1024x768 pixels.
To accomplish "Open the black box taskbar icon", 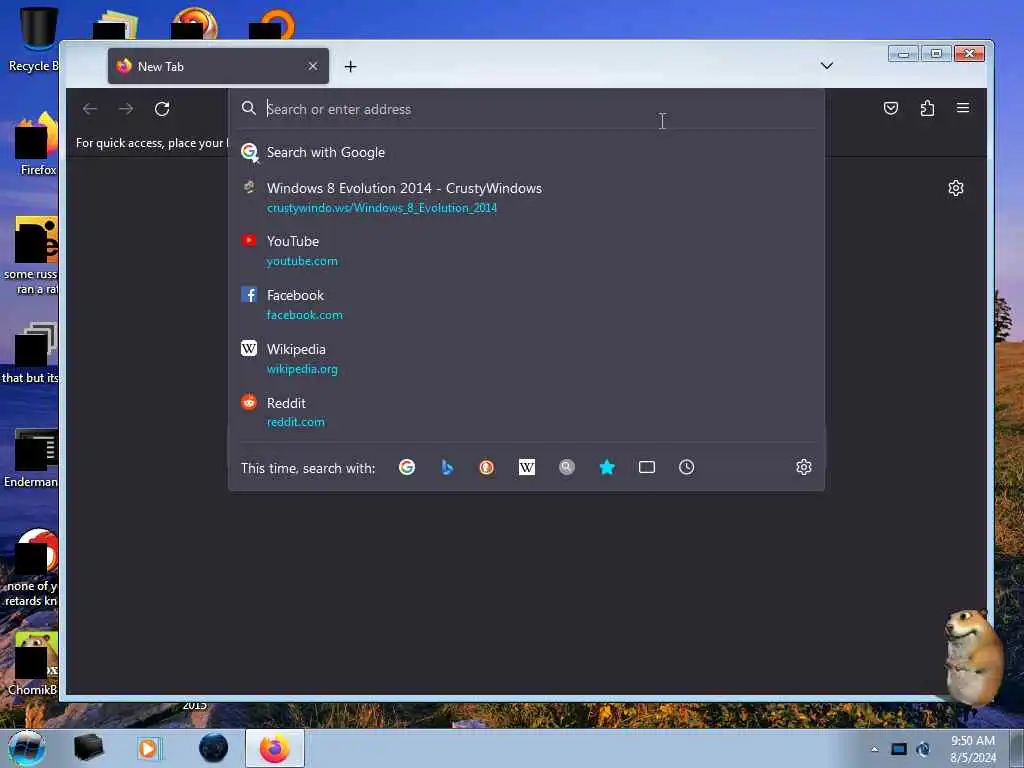I will [88, 748].
